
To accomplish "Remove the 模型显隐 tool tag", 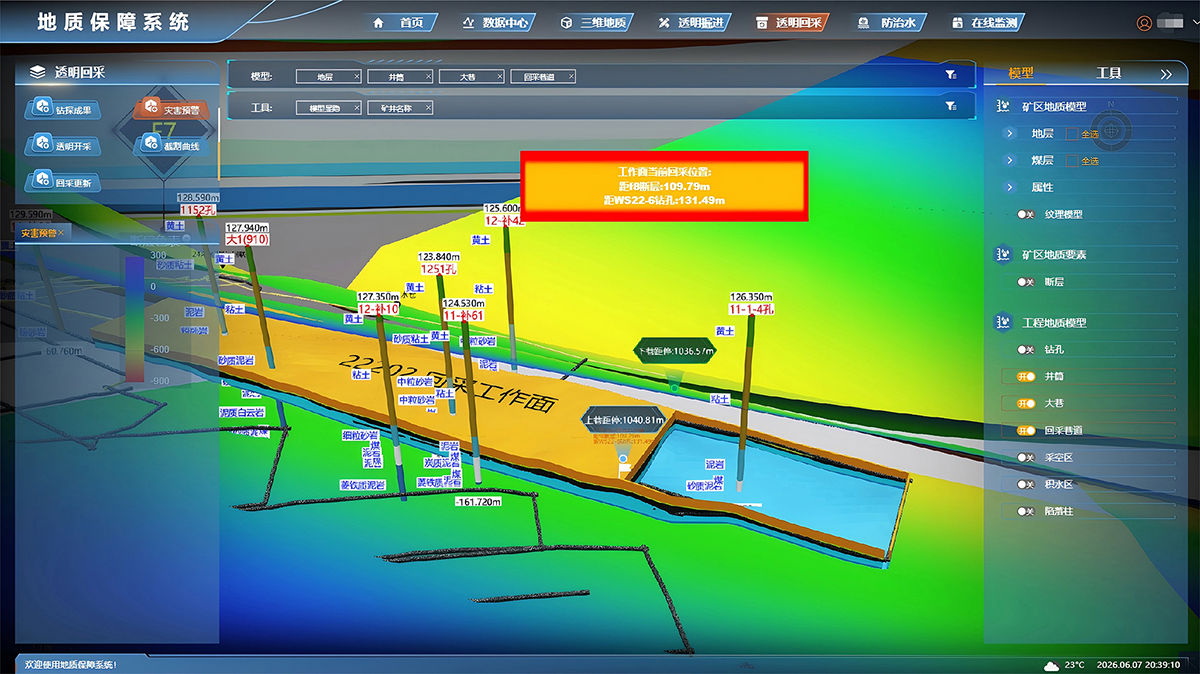I will (357, 107).
